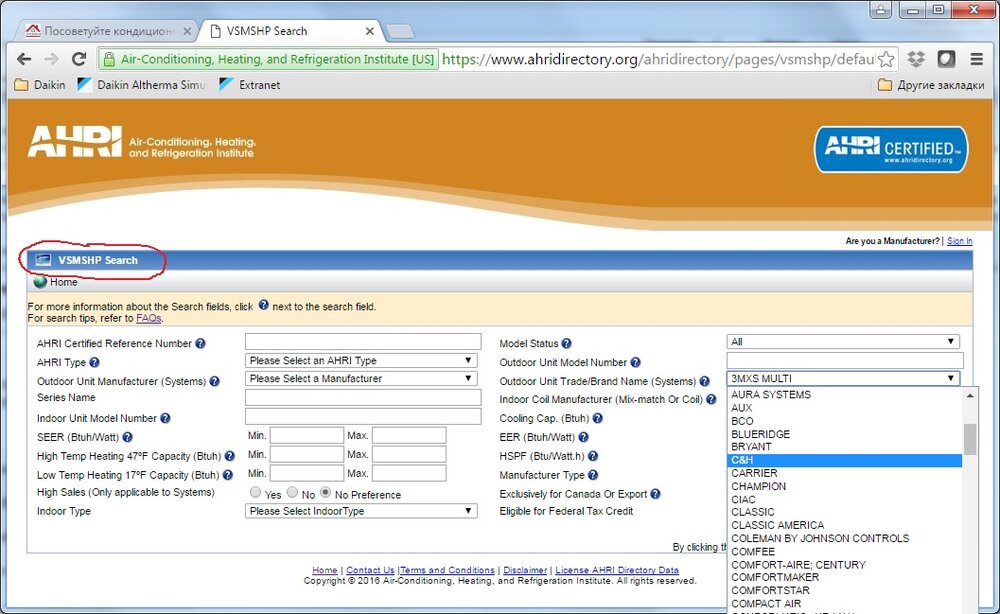Viewport: 1000px width, 614px height.
Task: Click the help icon beside Model Status
Action: pyautogui.click(x=567, y=344)
